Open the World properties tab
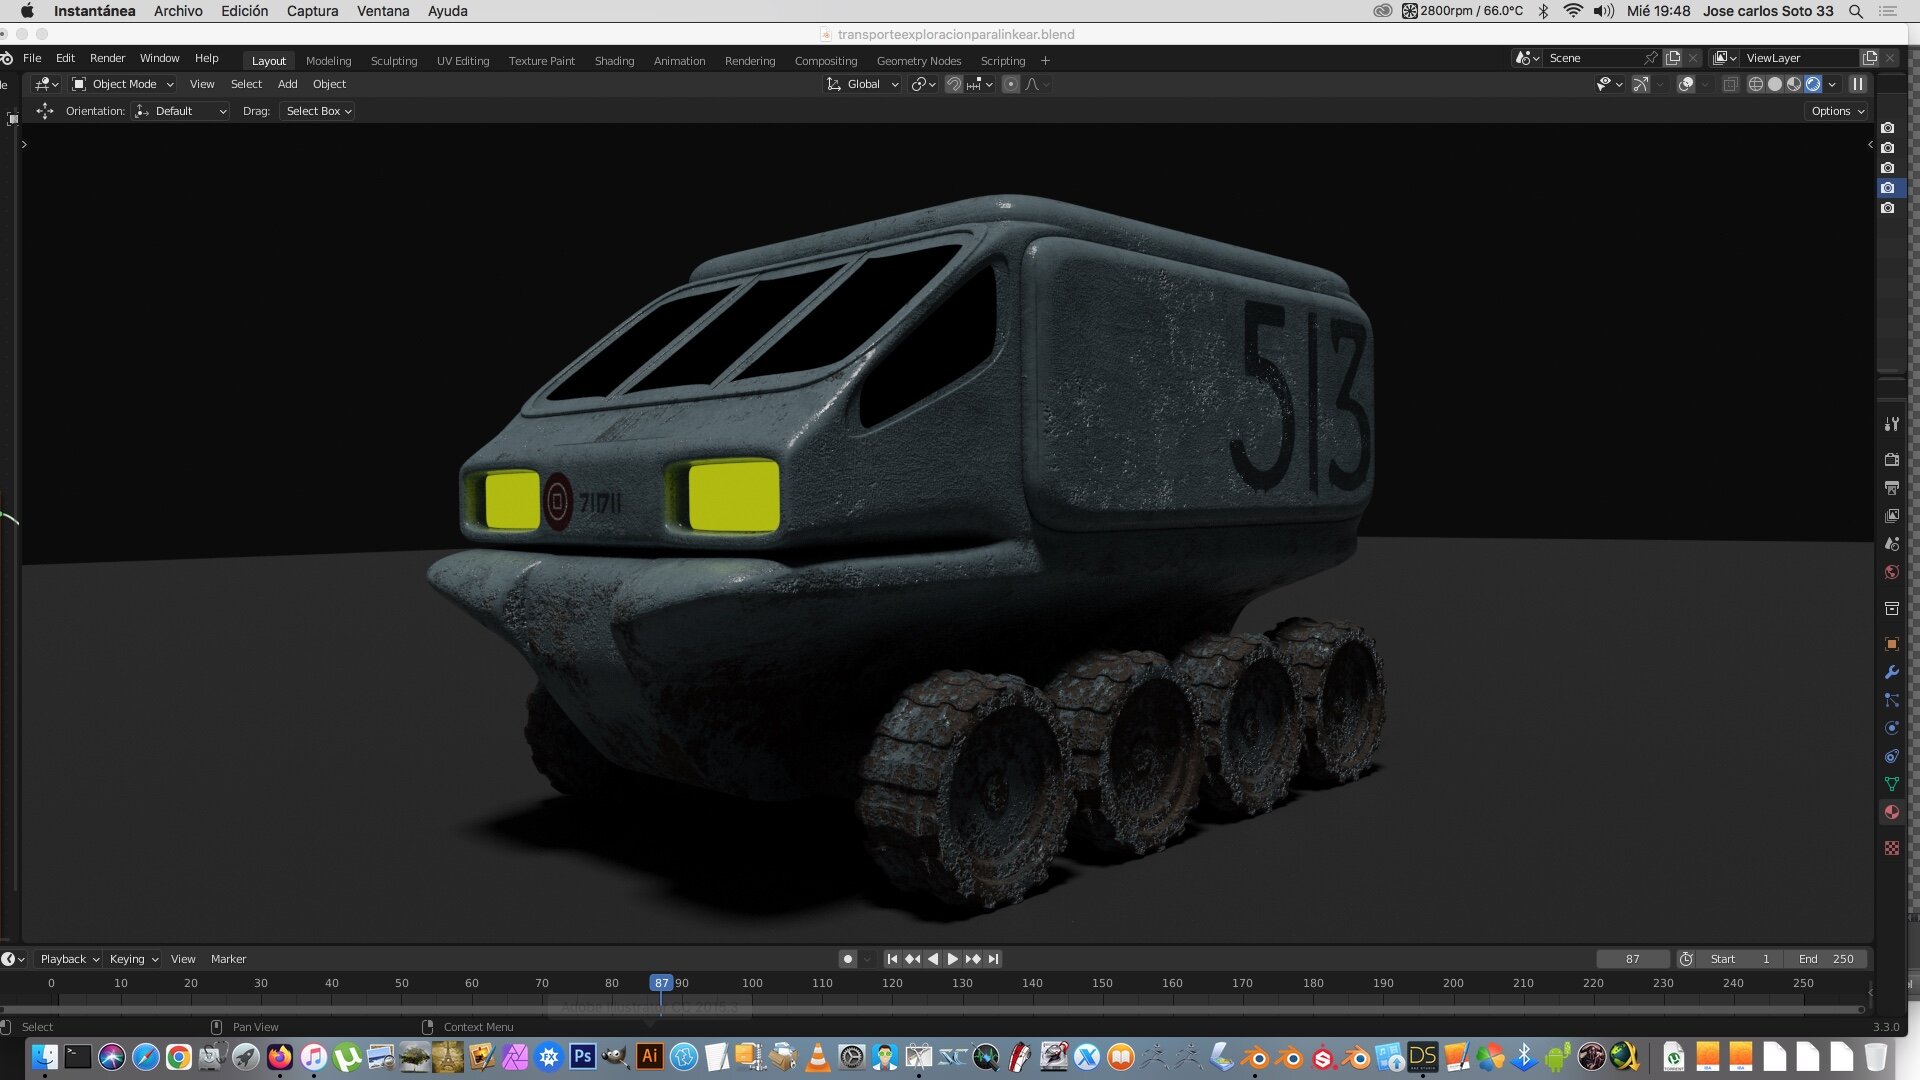The image size is (1920, 1080). point(1891,572)
